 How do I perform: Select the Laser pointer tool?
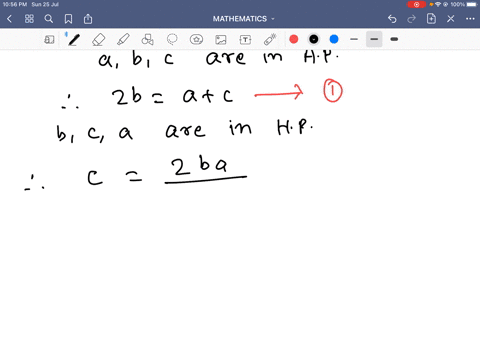(x=270, y=39)
